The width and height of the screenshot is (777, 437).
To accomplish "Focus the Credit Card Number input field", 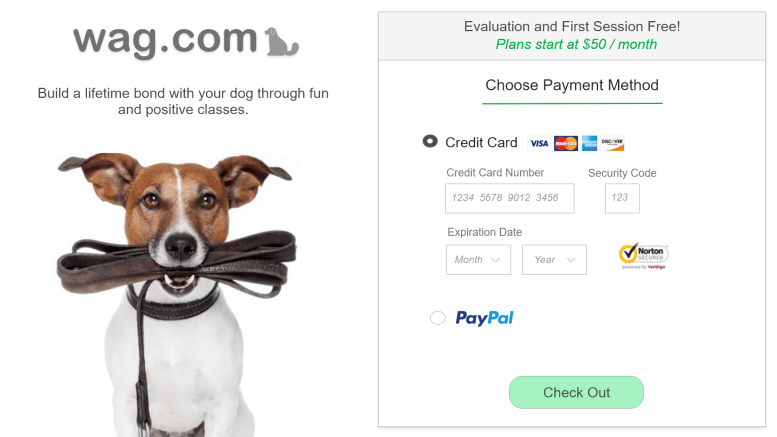I will click(x=509, y=198).
